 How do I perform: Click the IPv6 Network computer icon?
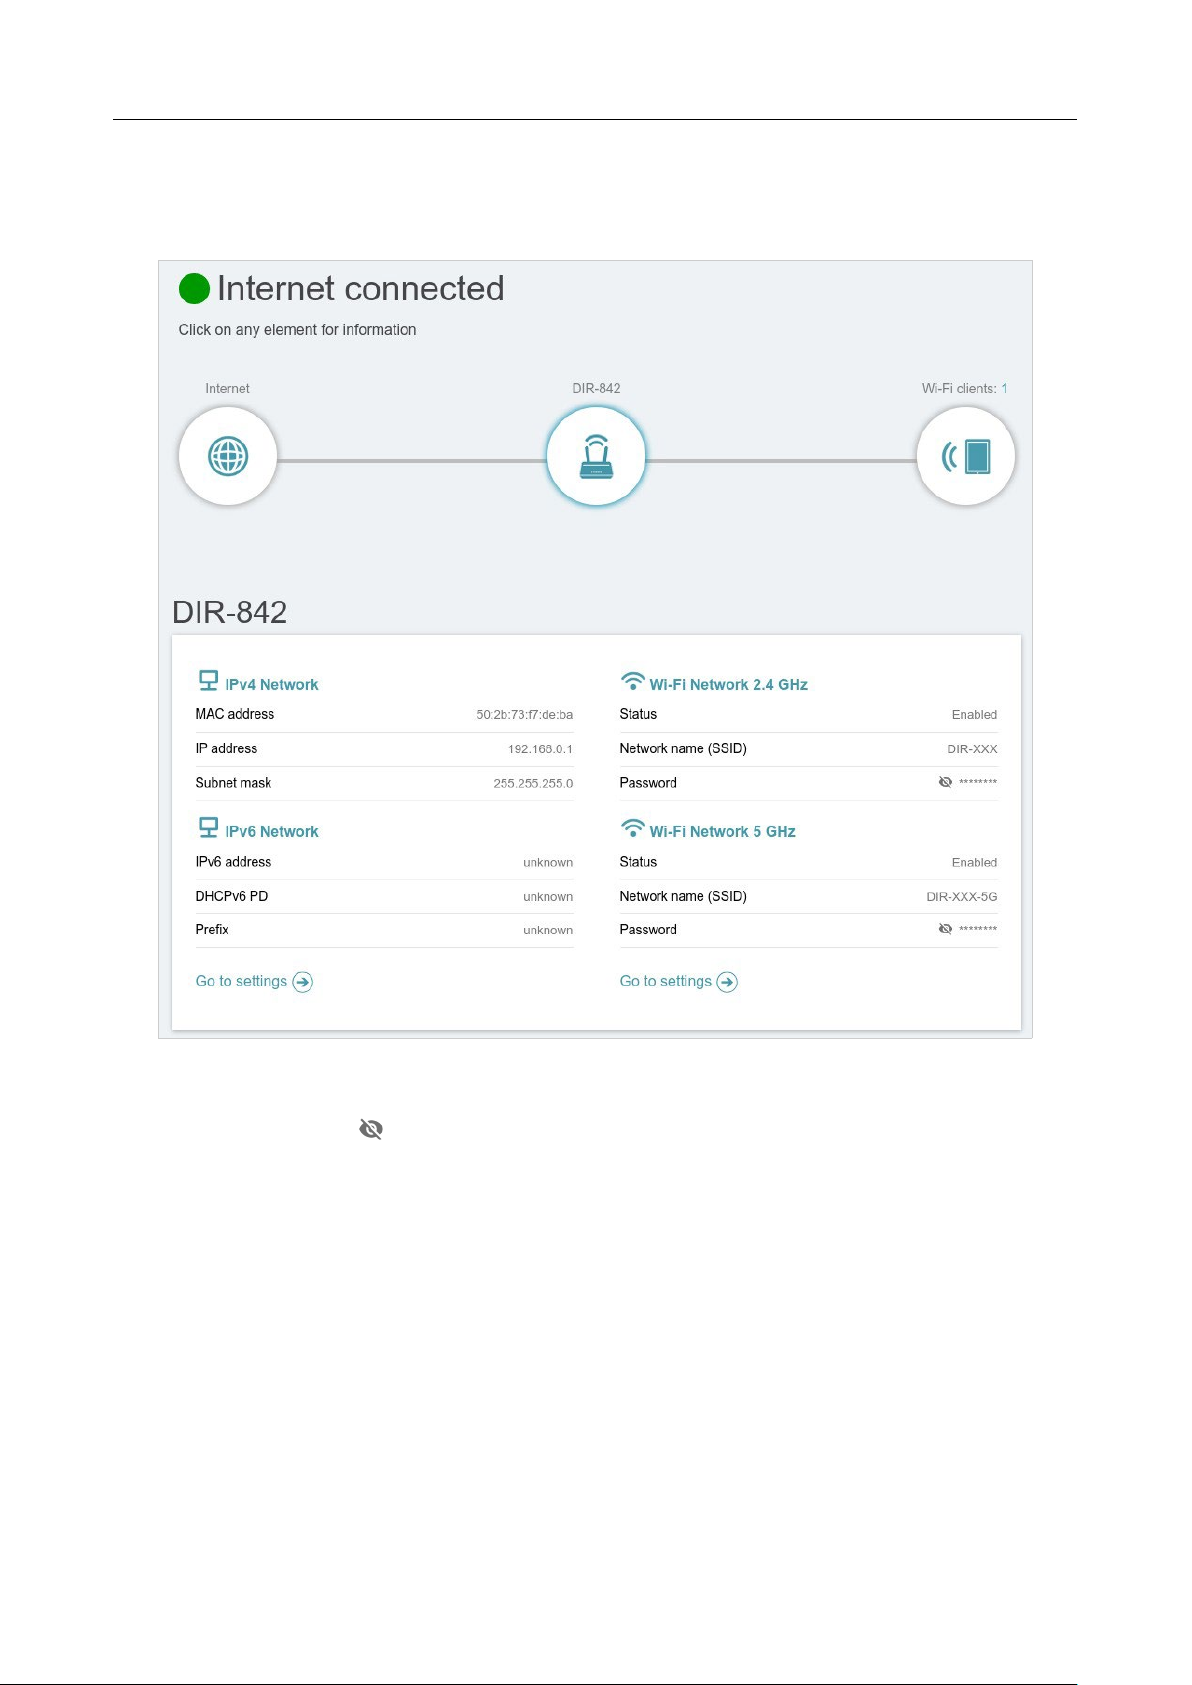pos(208,829)
